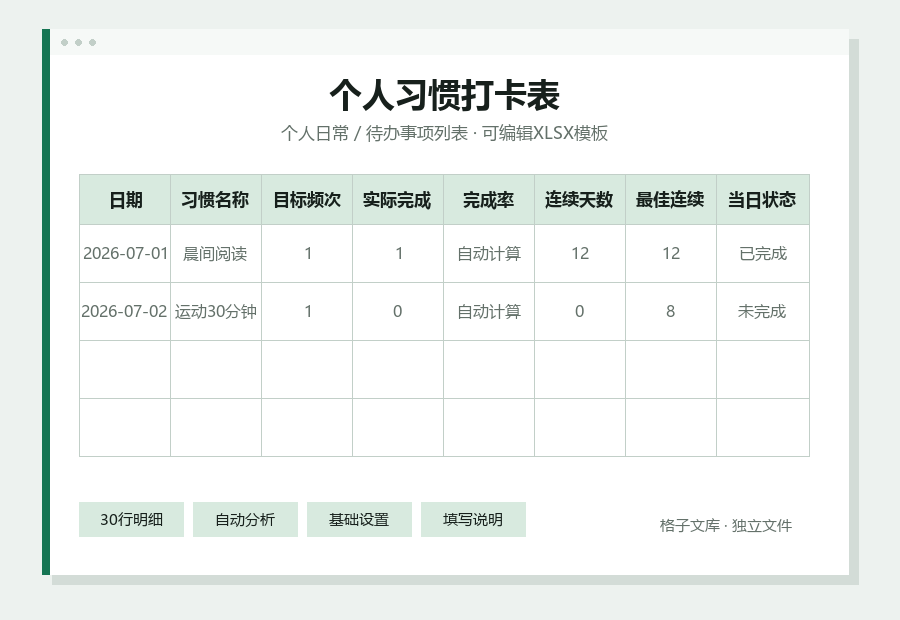Click the 基础设置 tag button
The height and width of the screenshot is (620, 900).
tap(359, 520)
